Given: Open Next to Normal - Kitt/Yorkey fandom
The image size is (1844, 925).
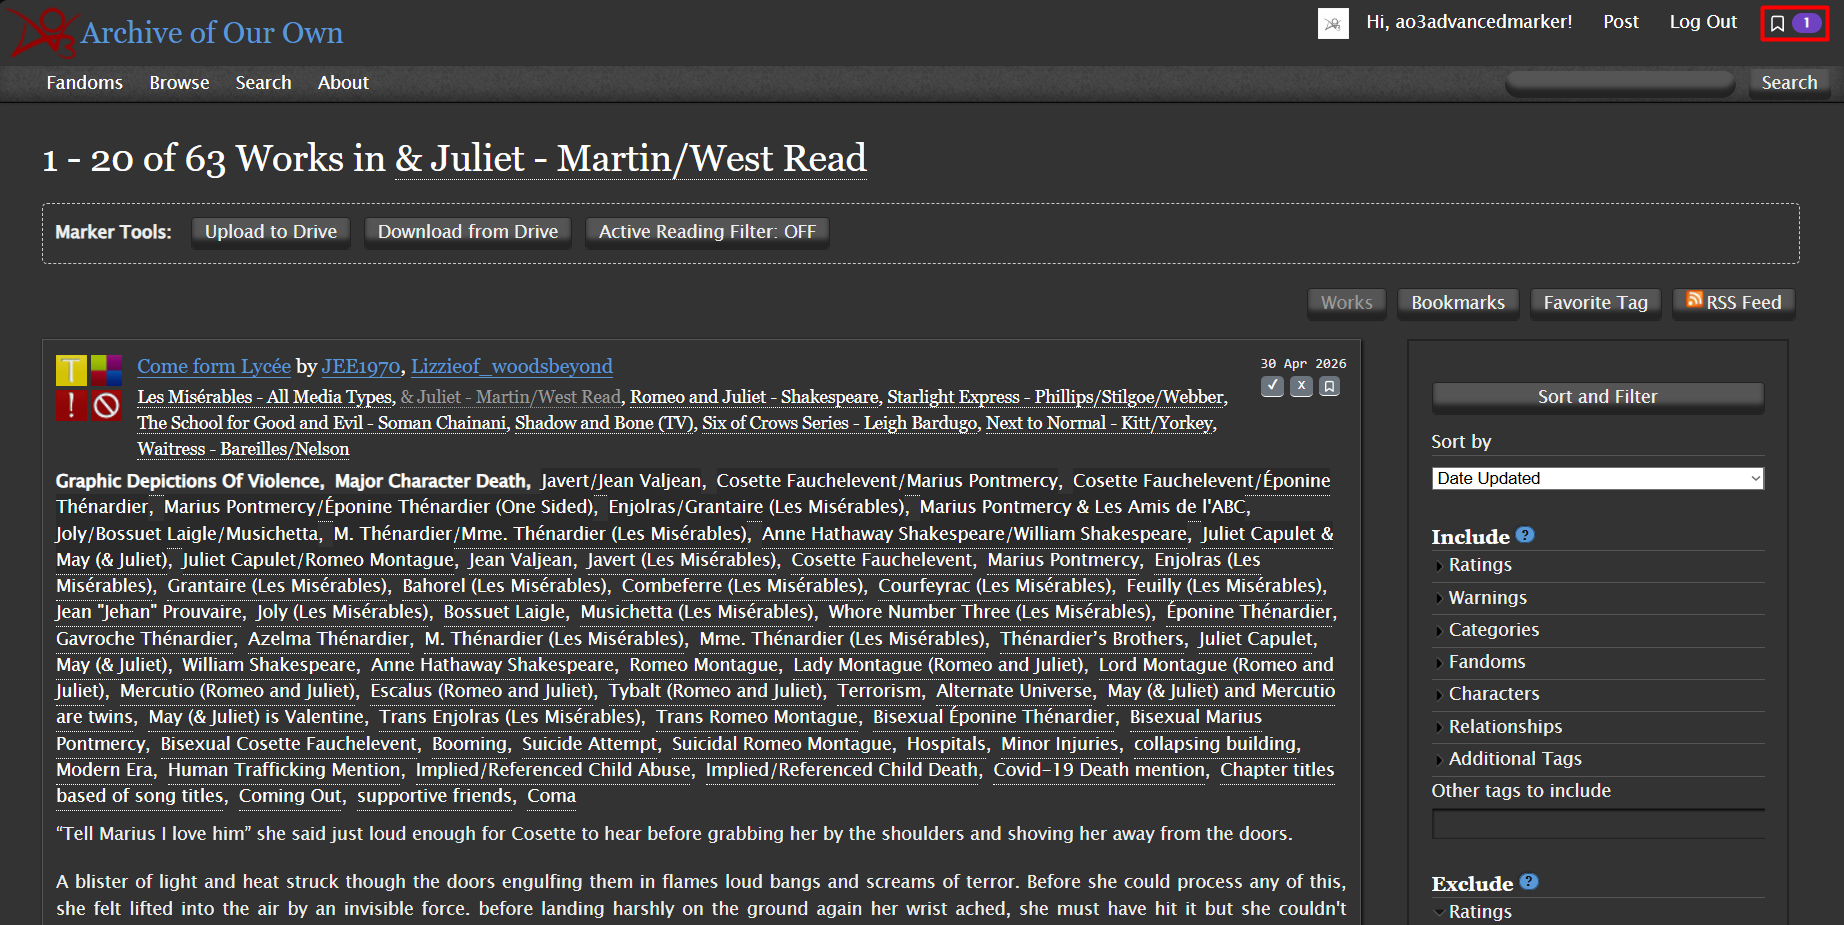Looking at the screenshot, I should 1100,423.
